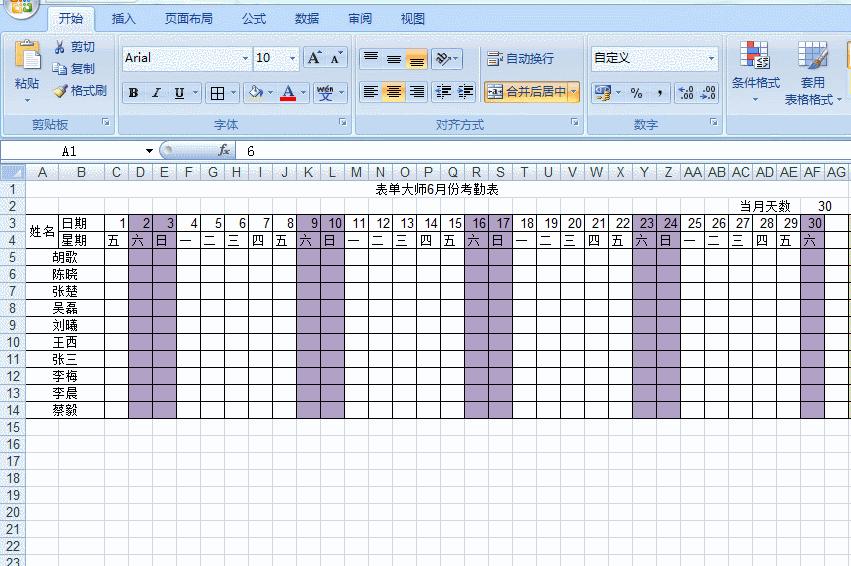Open the Alignment (对齐方式) dialog launcher
This screenshot has width=851, height=566.
pos(575,123)
